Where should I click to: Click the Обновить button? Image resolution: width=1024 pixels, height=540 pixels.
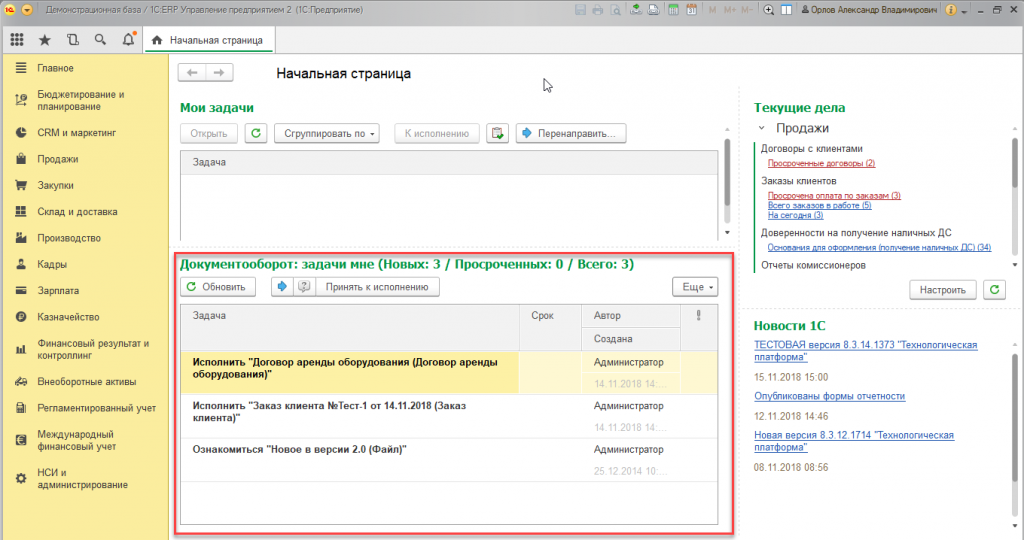(x=217, y=287)
